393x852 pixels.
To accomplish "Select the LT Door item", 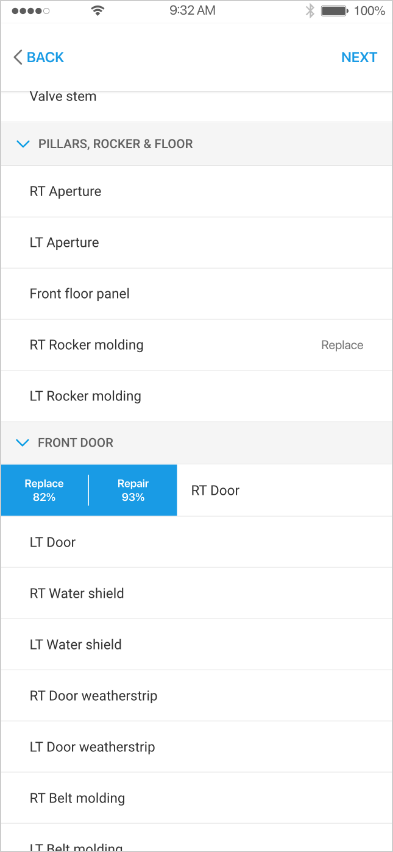I will (196, 542).
